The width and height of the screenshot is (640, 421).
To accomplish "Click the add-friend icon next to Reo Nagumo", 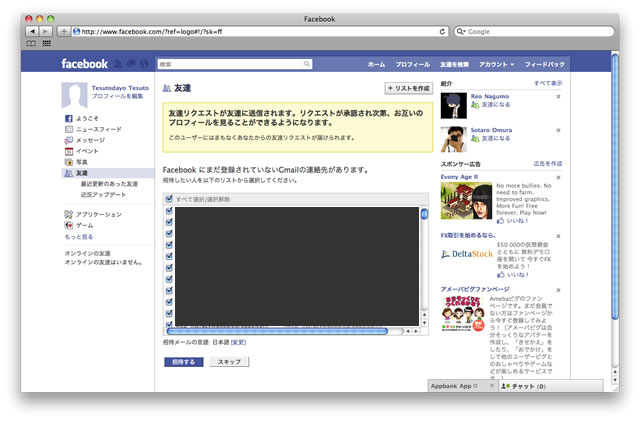I will [475, 105].
